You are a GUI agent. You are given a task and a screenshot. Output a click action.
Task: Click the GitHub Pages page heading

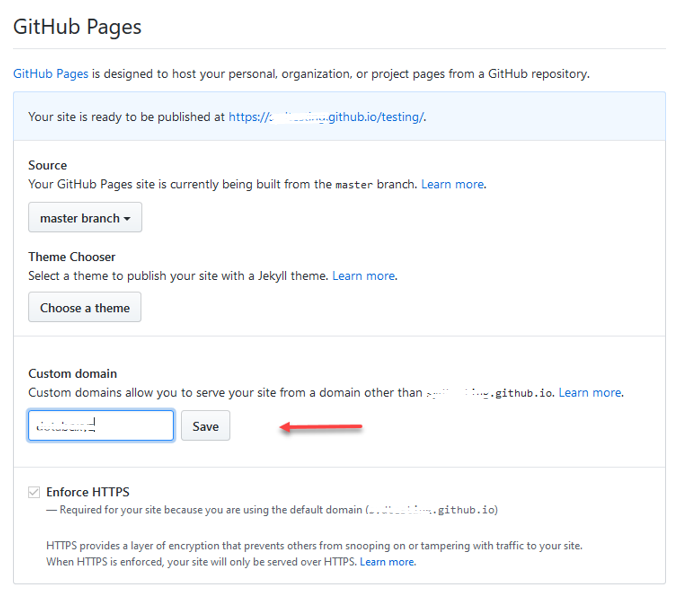(x=77, y=27)
